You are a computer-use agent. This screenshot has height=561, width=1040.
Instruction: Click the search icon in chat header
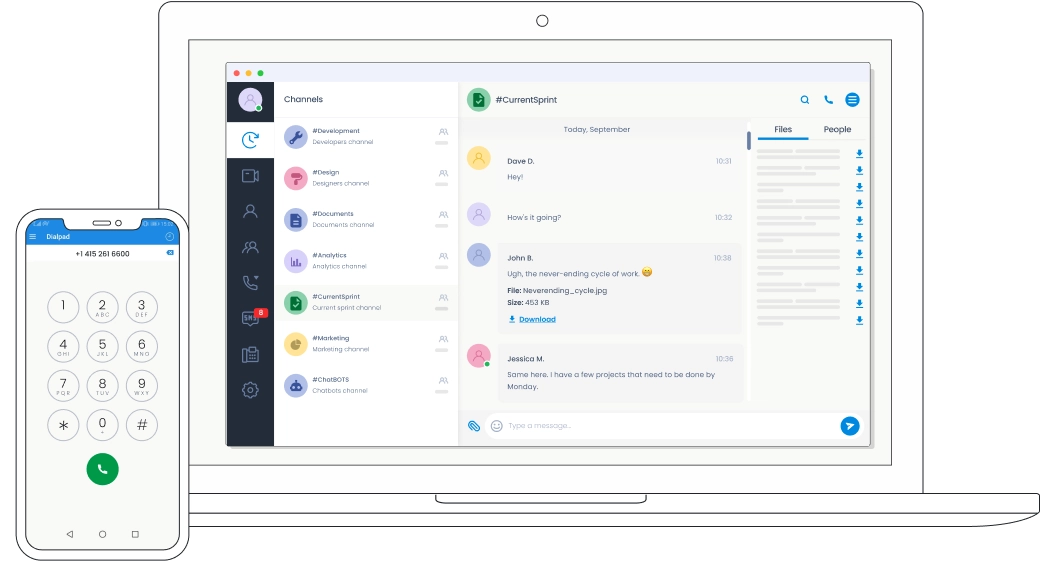(x=805, y=100)
